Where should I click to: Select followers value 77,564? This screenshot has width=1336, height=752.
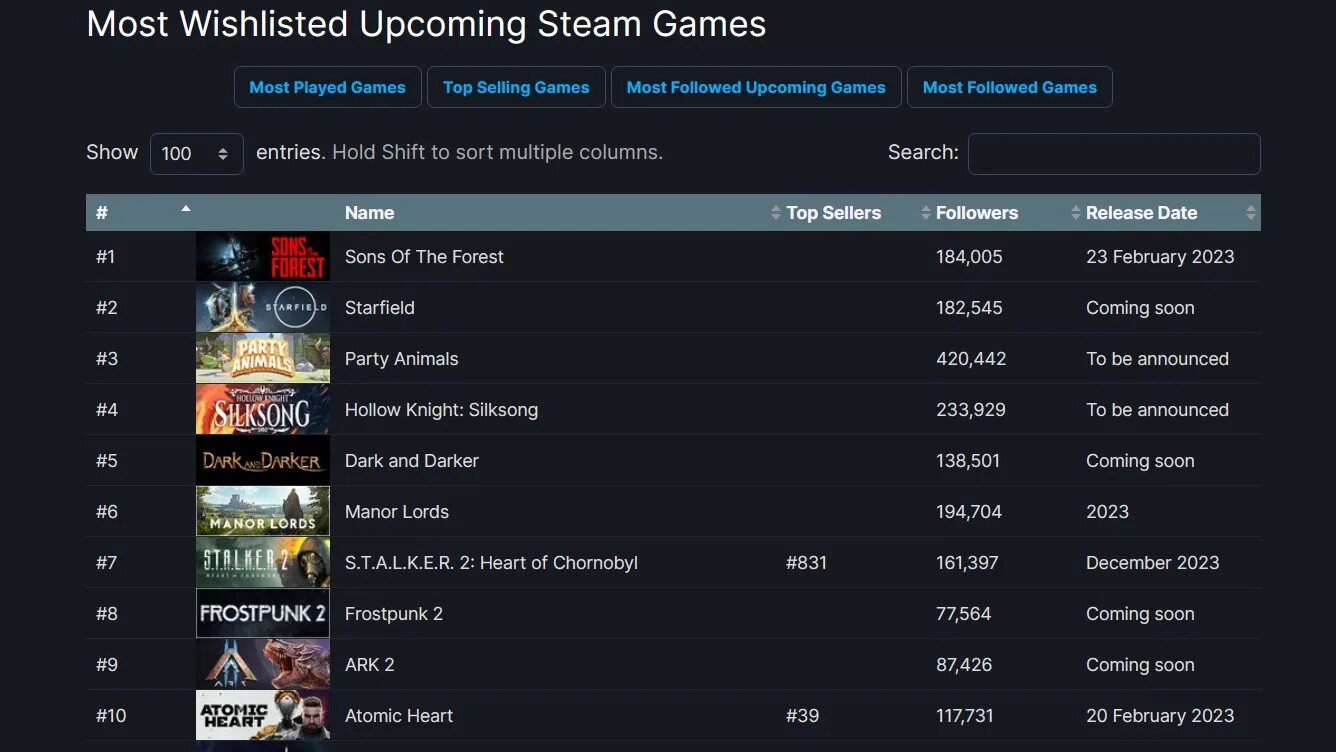click(x=963, y=614)
